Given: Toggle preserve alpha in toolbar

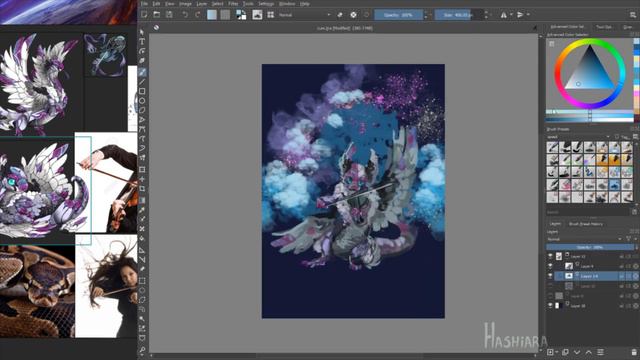Looking at the screenshot, I should [353, 15].
